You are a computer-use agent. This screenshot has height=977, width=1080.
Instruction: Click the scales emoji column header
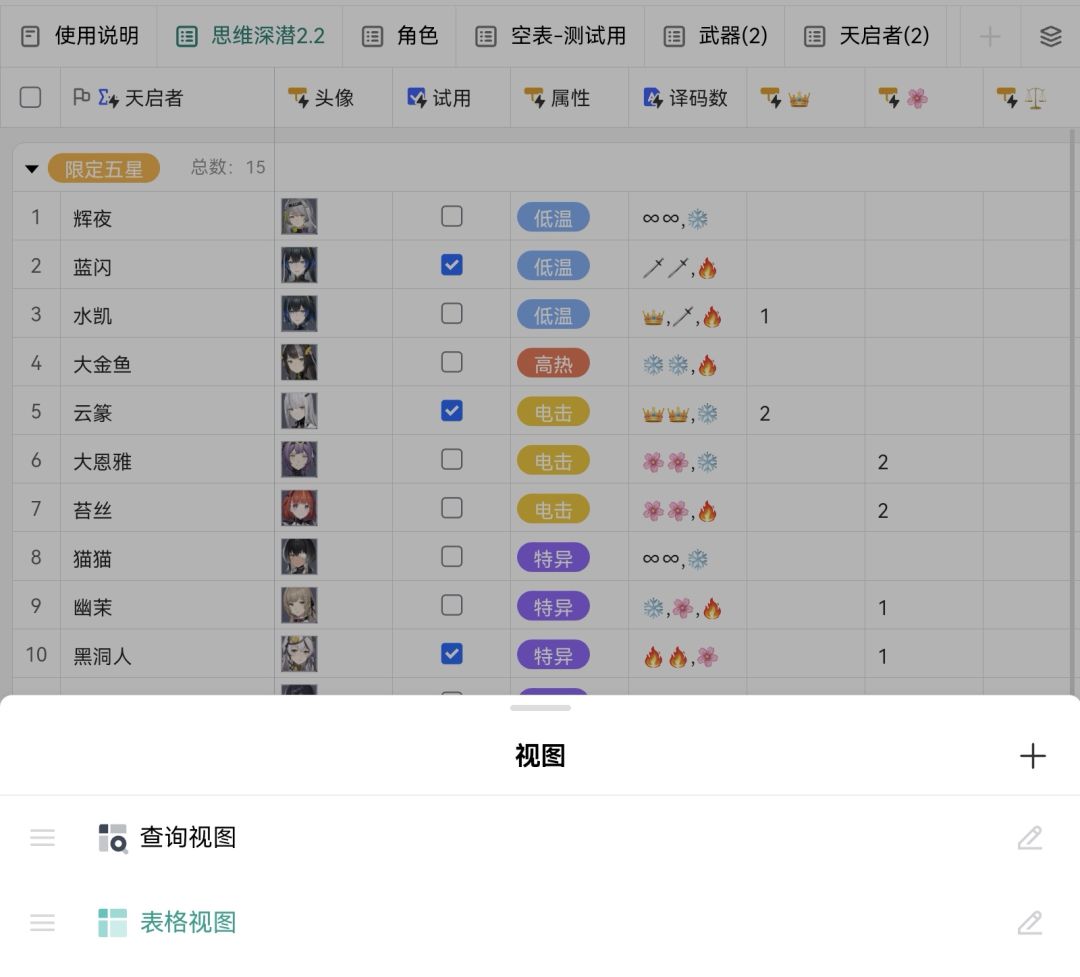(x=1031, y=98)
